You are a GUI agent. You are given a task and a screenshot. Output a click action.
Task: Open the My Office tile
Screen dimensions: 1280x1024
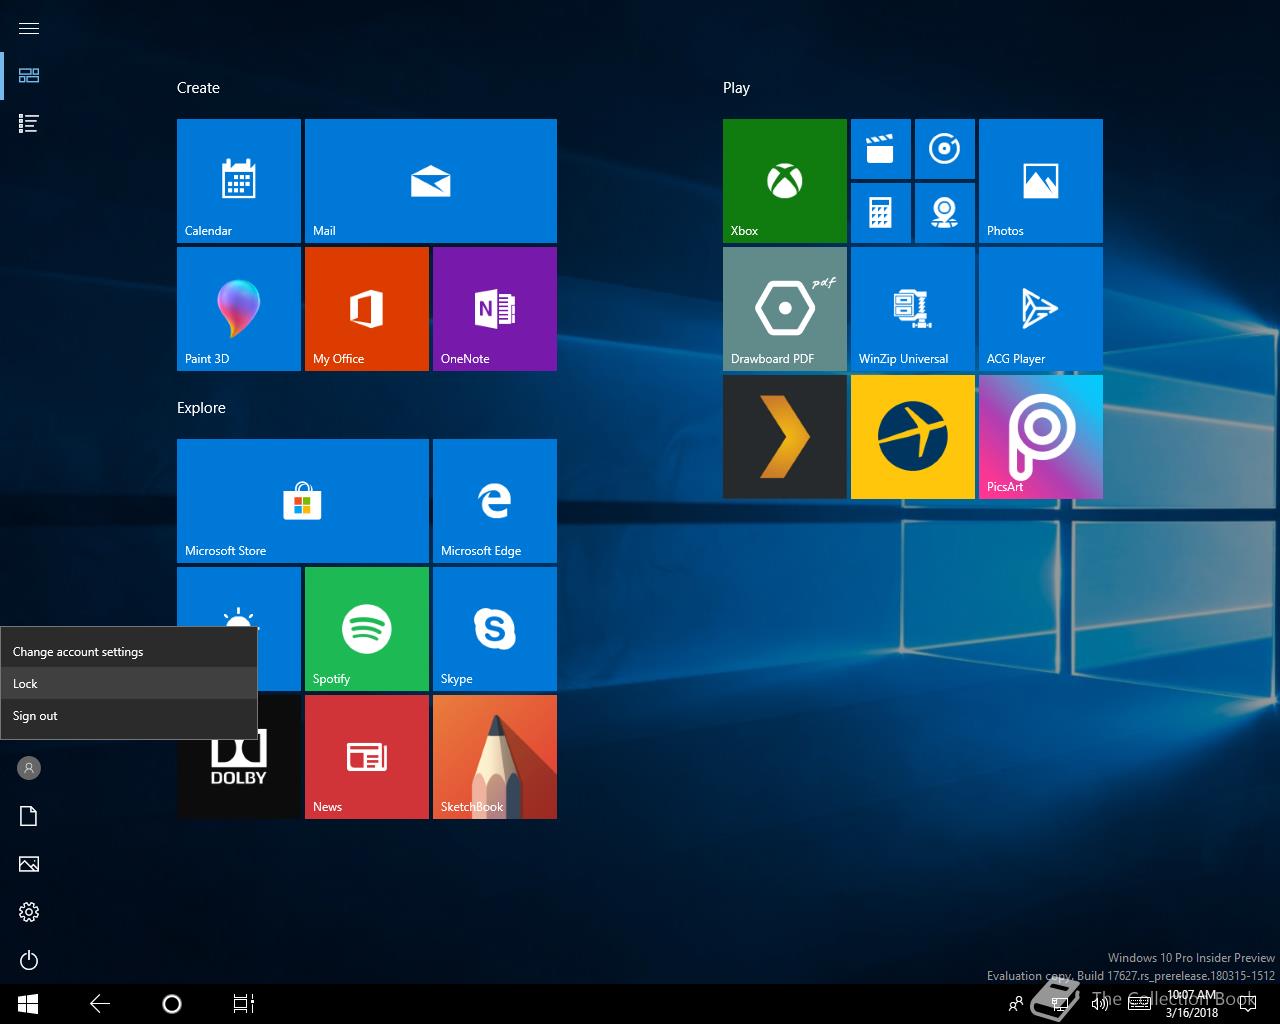click(367, 309)
